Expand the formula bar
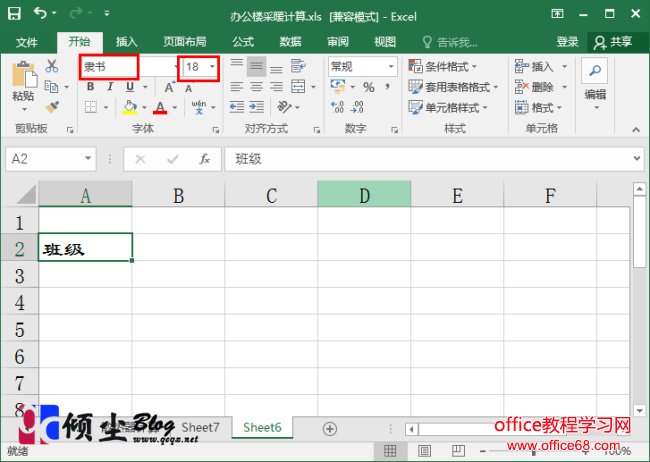The image size is (650, 462). (x=637, y=158)
